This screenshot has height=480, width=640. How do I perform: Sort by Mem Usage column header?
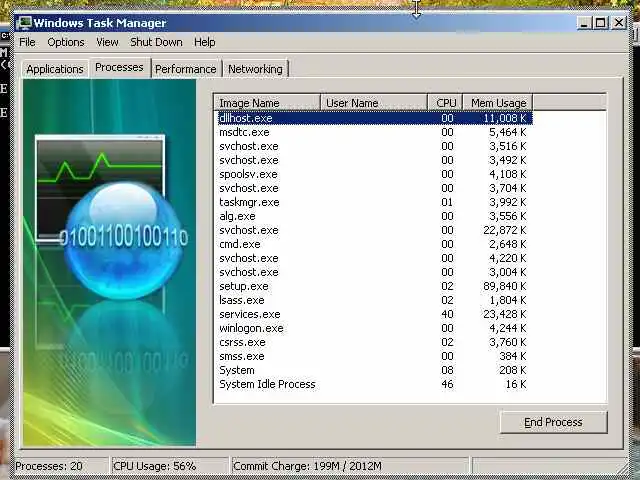(x=498, y=103)
